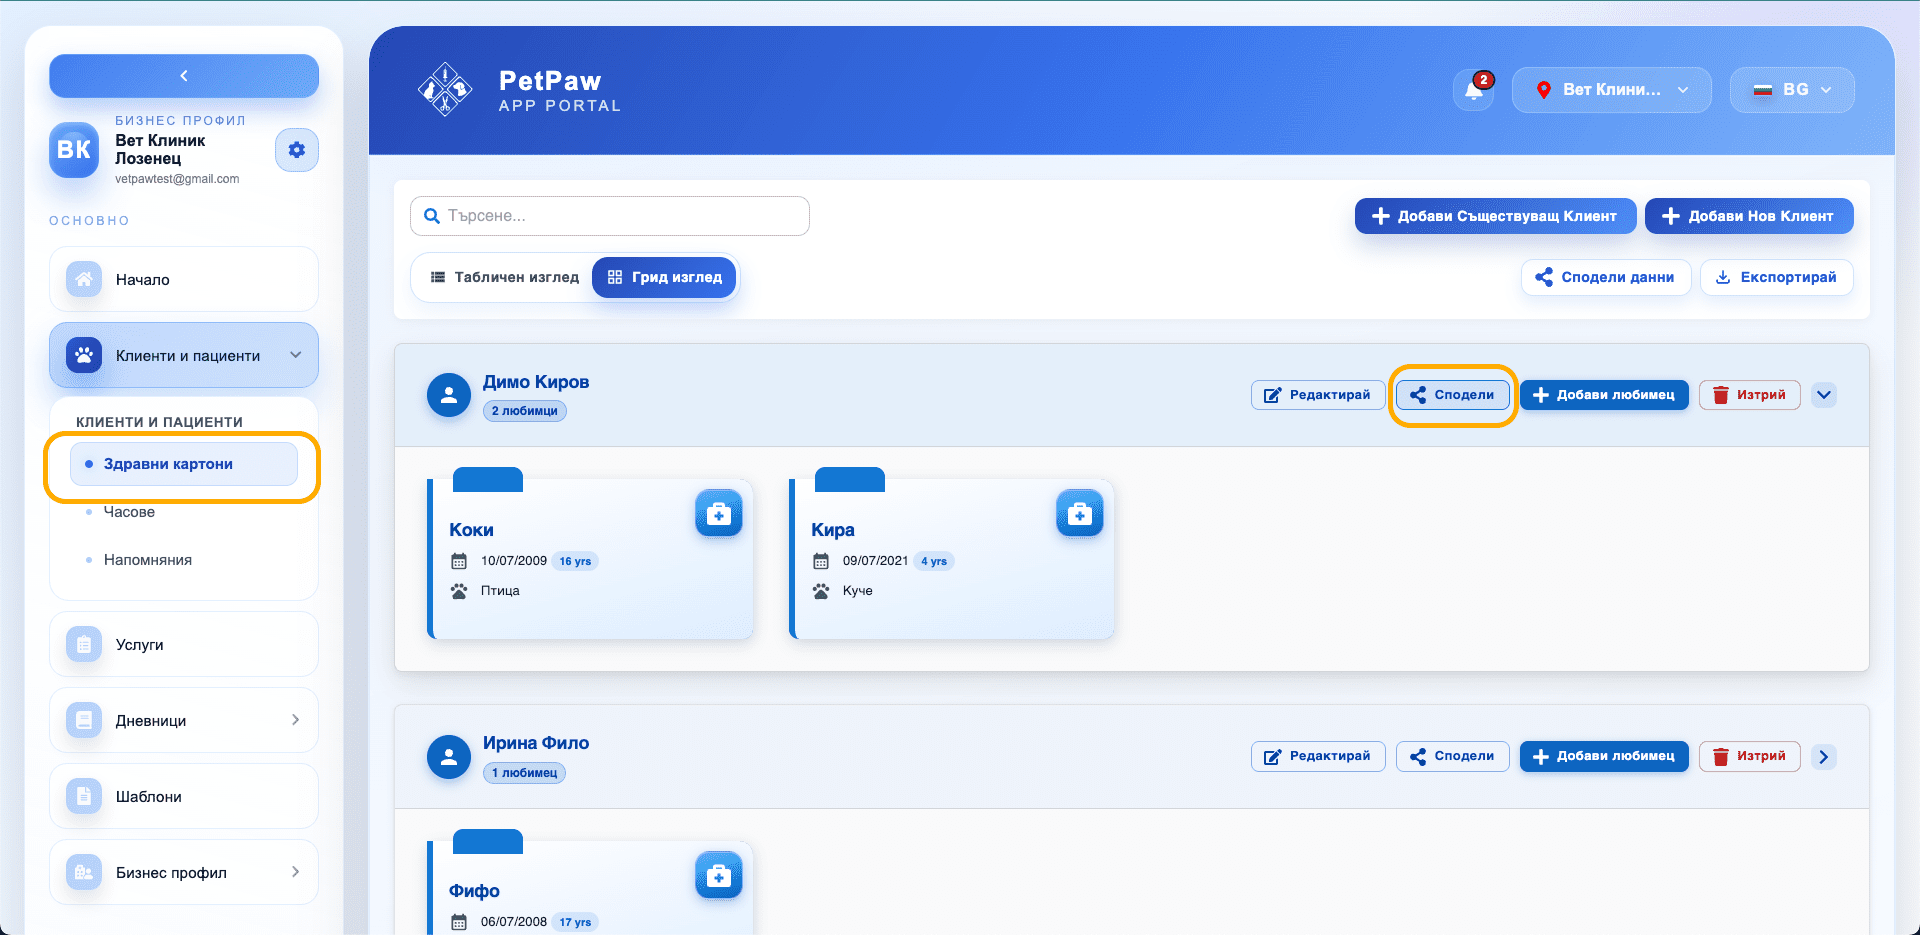Viewport: 1920px width, 935px height.
Task: Select Здравни картони in sidebar
Action: point(184,464)
